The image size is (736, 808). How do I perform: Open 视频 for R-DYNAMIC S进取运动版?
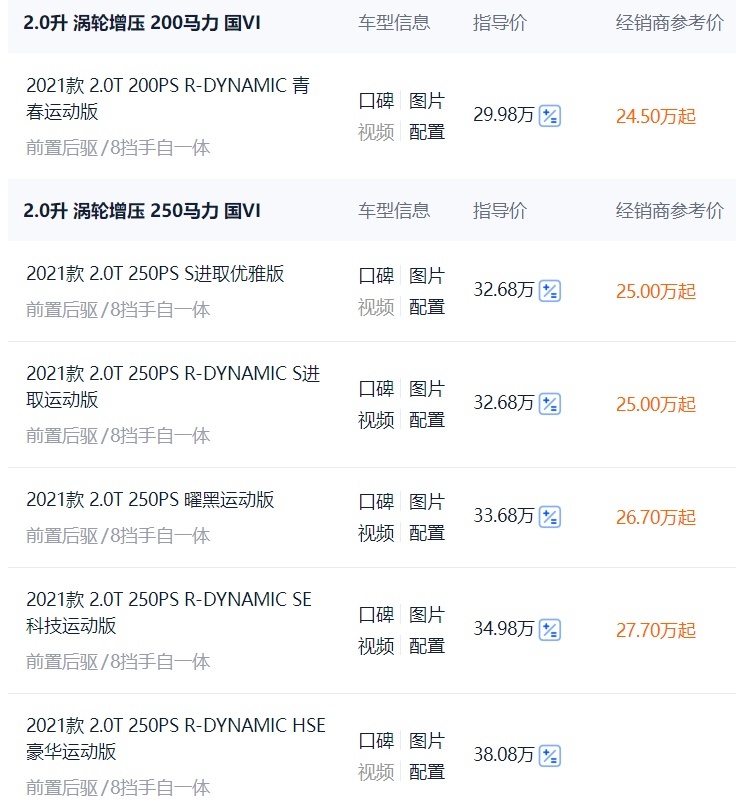(376, 420)
